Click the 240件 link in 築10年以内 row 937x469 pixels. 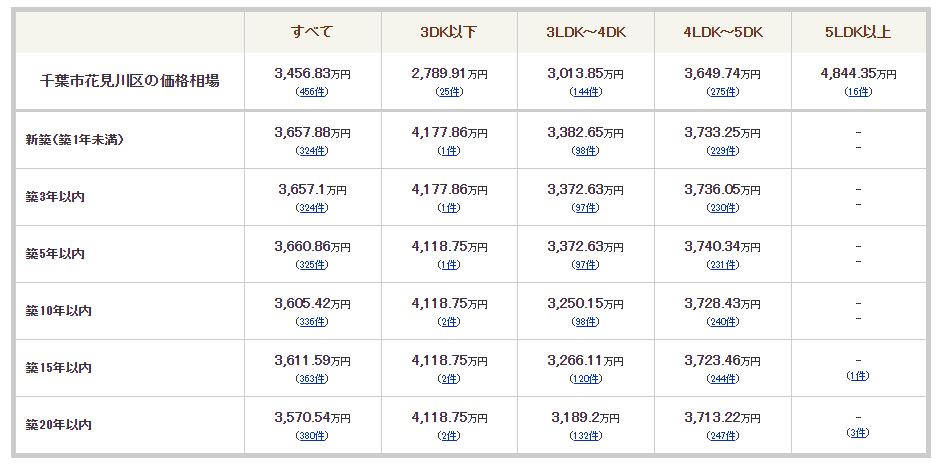(722, 322)
